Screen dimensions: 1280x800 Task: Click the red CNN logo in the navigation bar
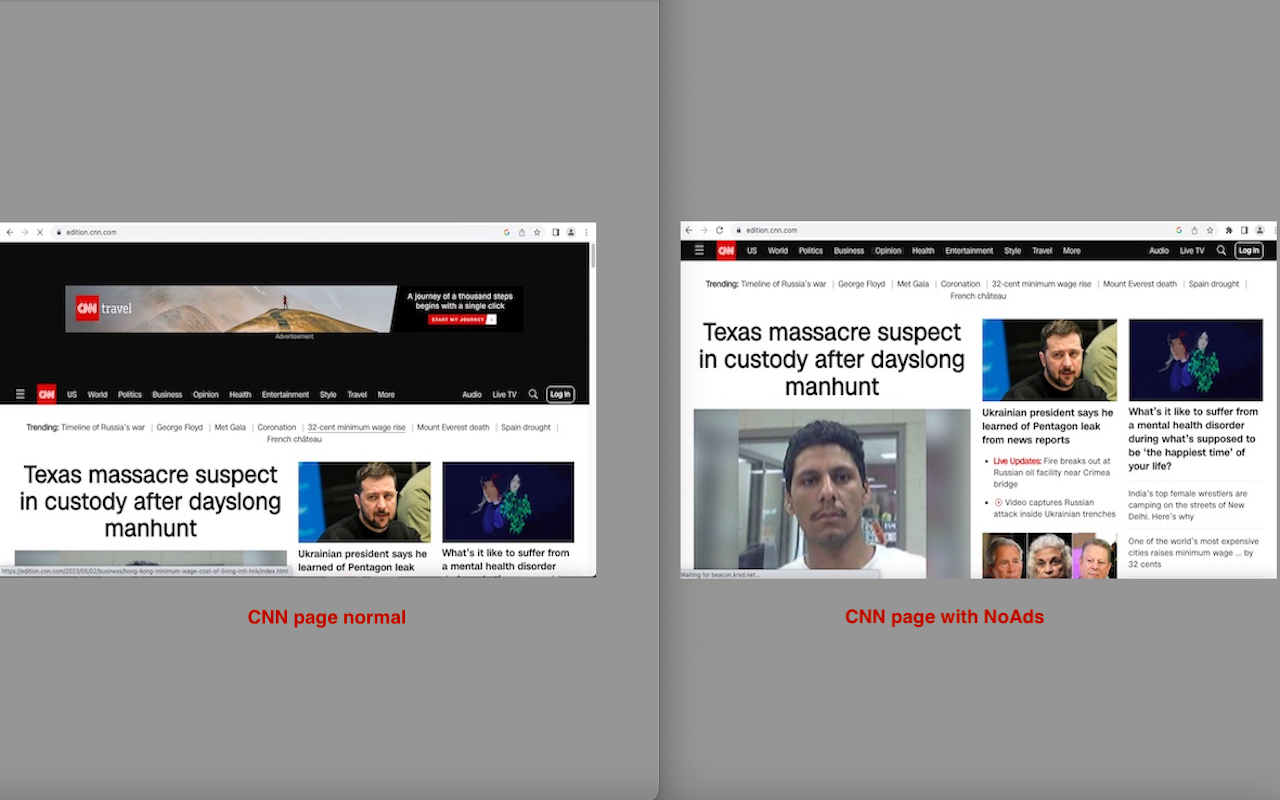point(724,250)
